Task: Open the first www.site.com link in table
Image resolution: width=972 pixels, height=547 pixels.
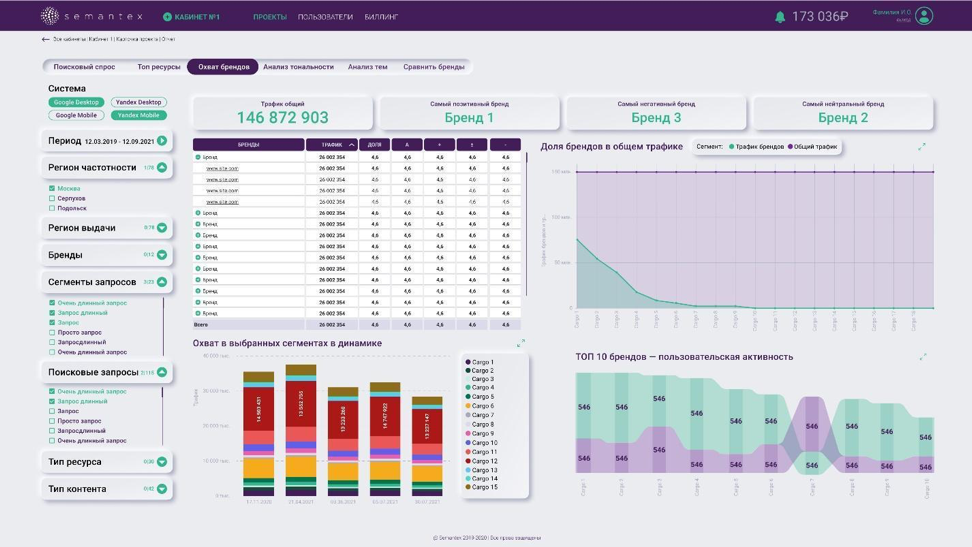Action: coord(222,168)
